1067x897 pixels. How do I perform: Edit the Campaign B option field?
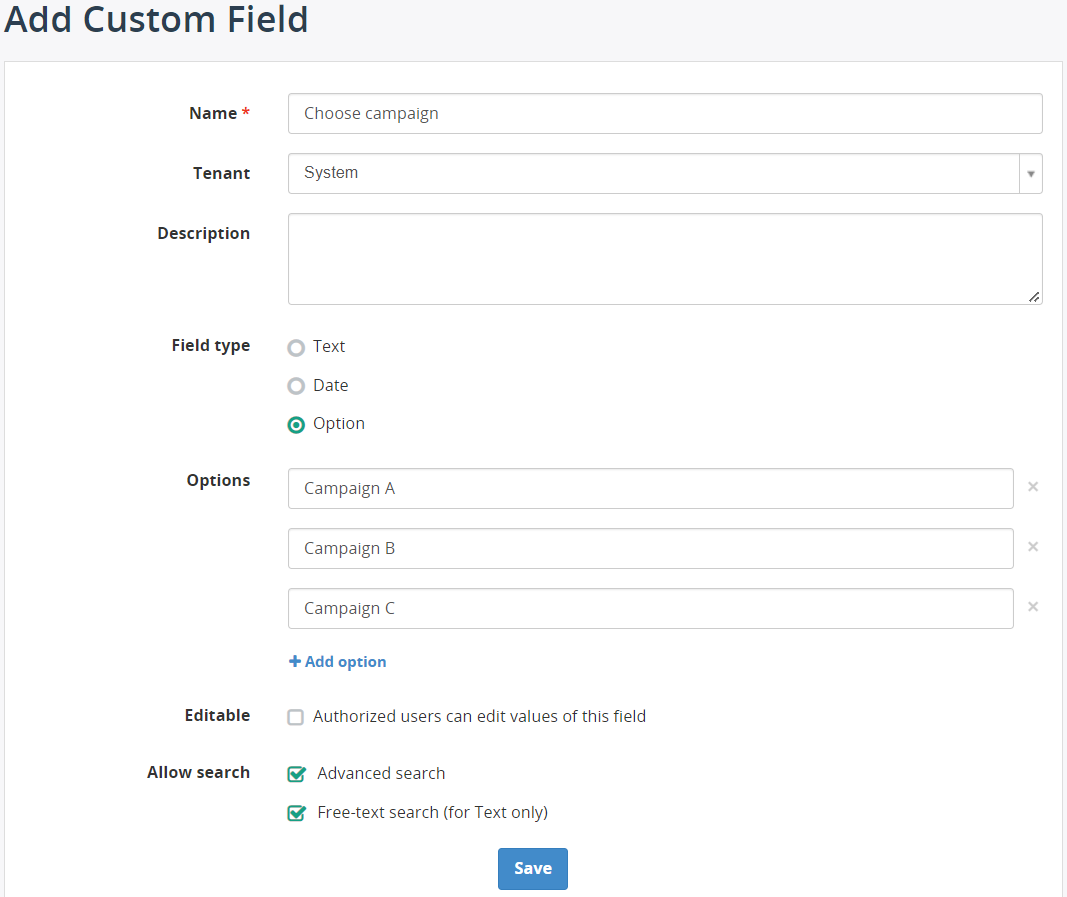point(651,549)
